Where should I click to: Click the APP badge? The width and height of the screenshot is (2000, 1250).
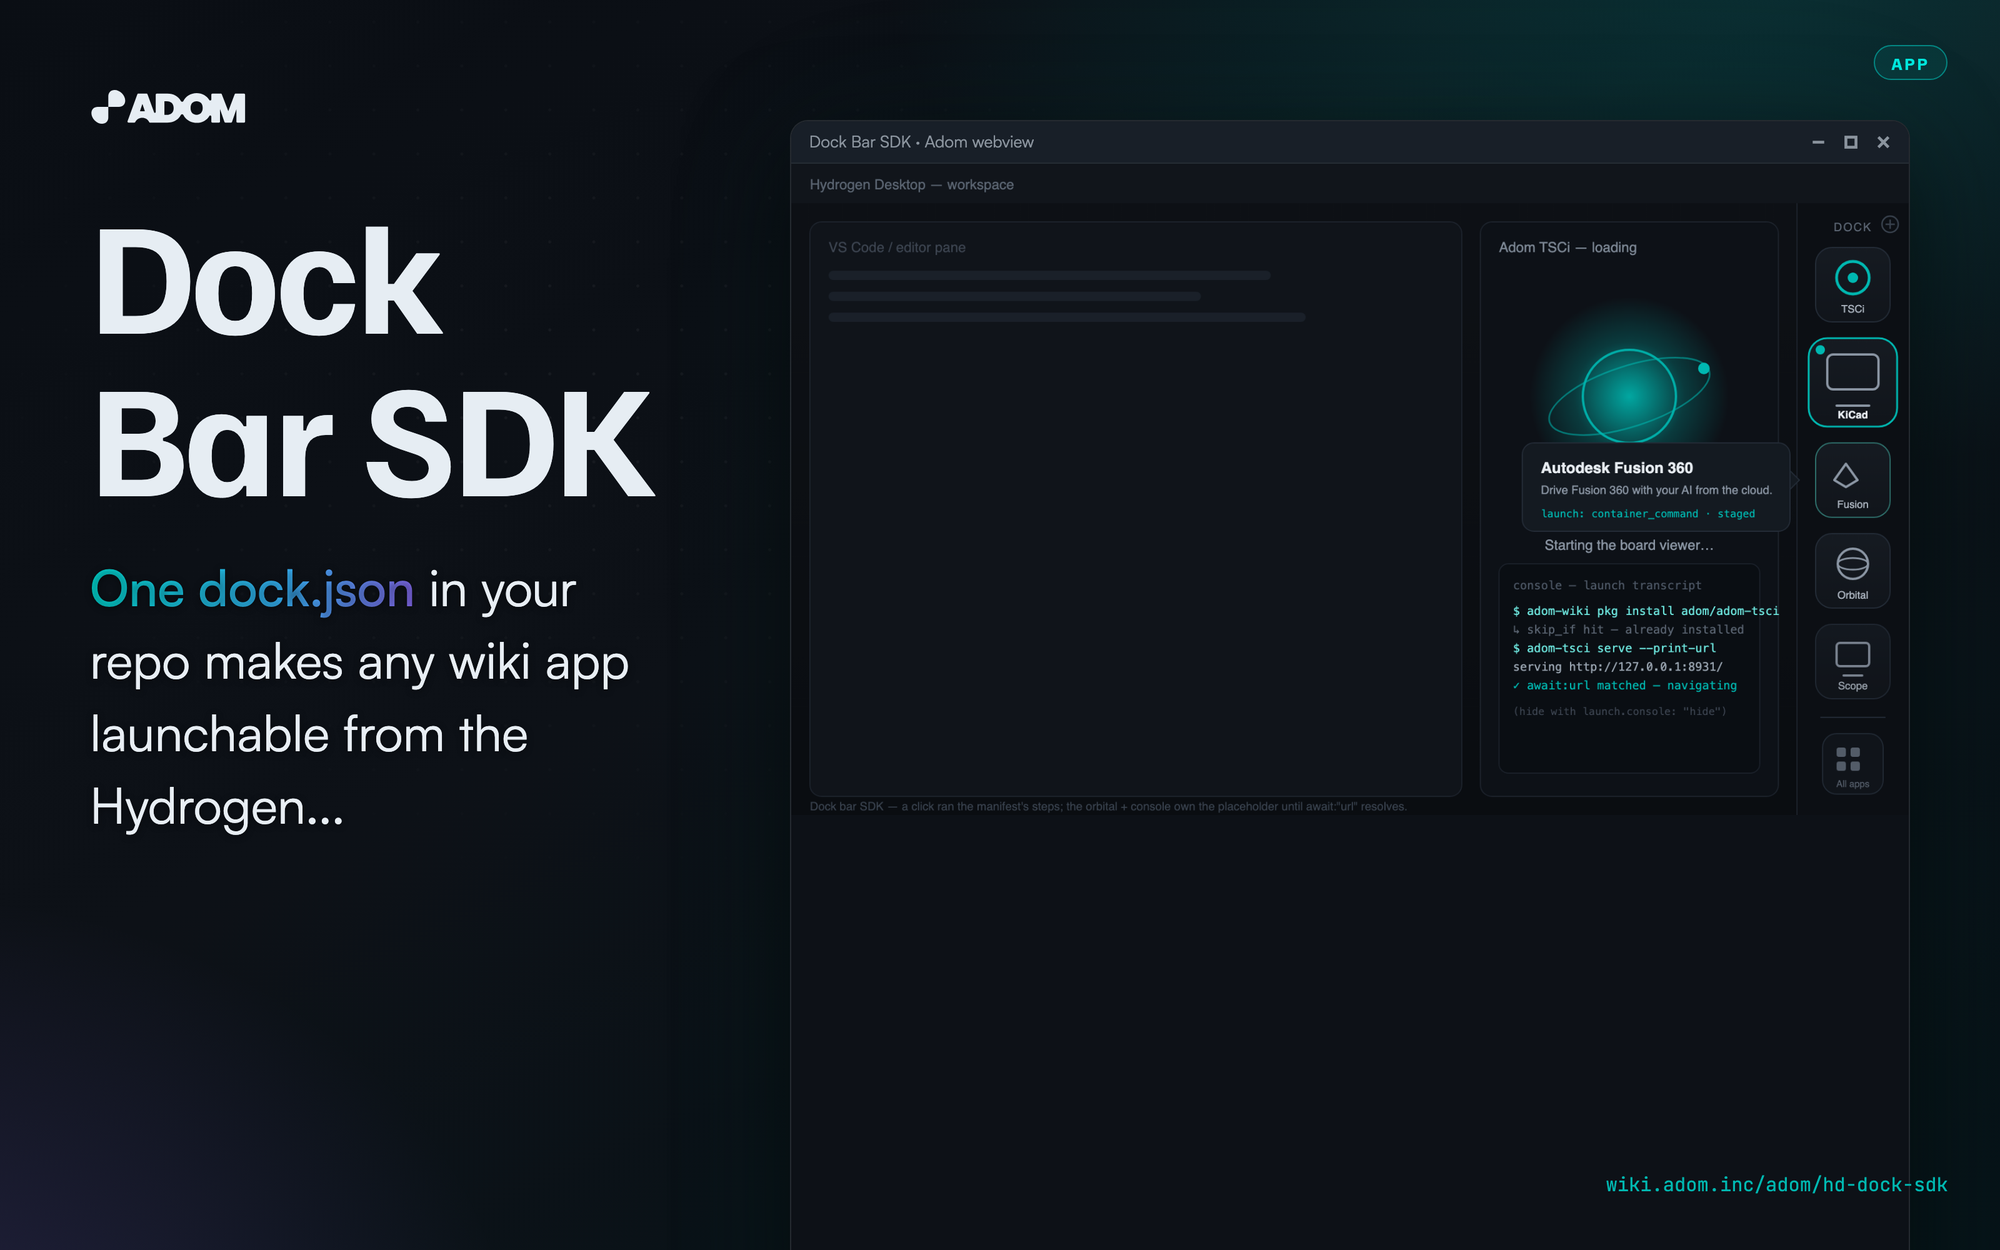[x=1909, y=63]
